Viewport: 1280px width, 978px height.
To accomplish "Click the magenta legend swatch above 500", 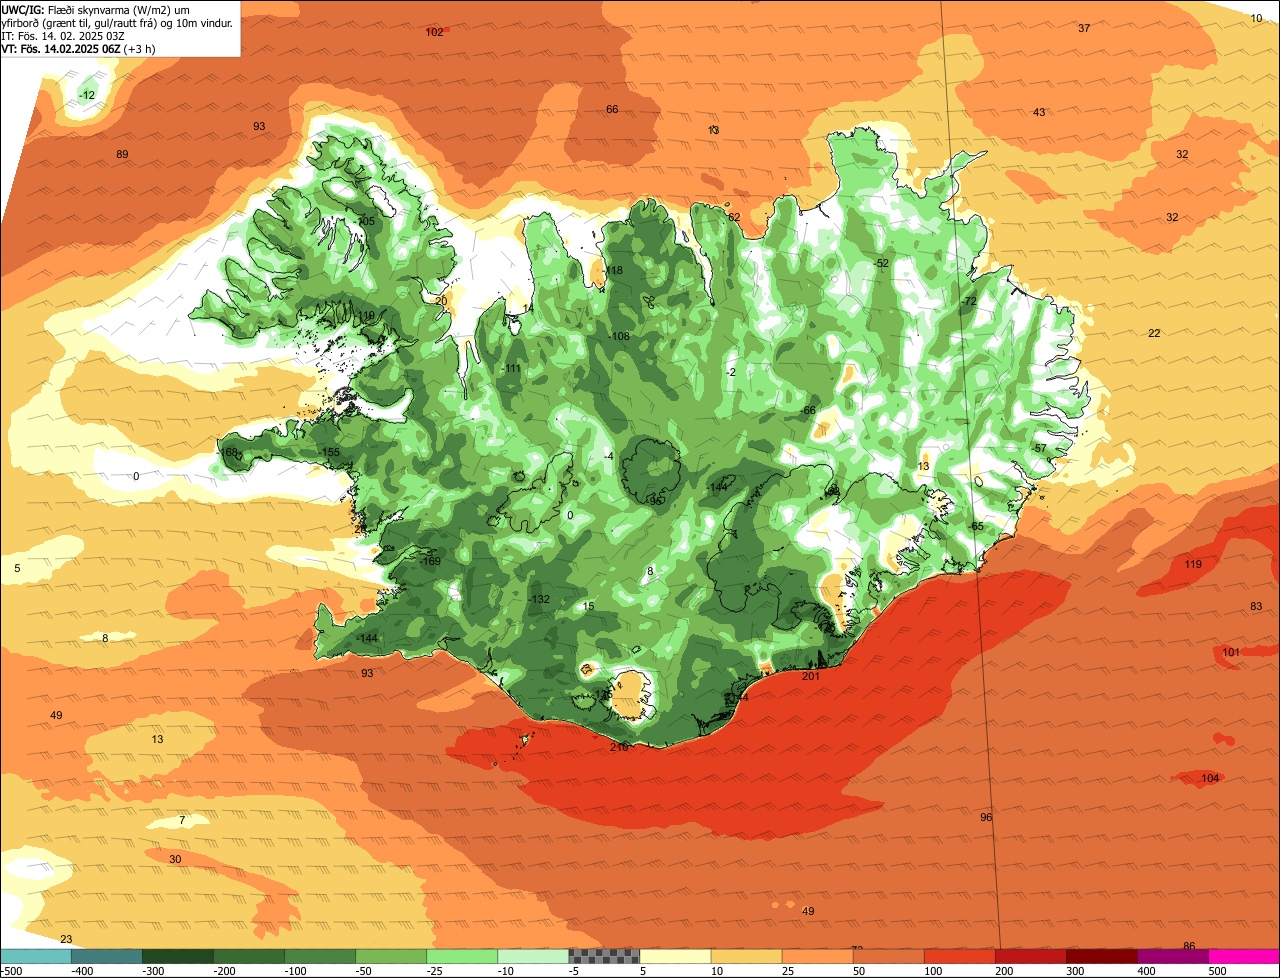I will (x=1244, y=956).
